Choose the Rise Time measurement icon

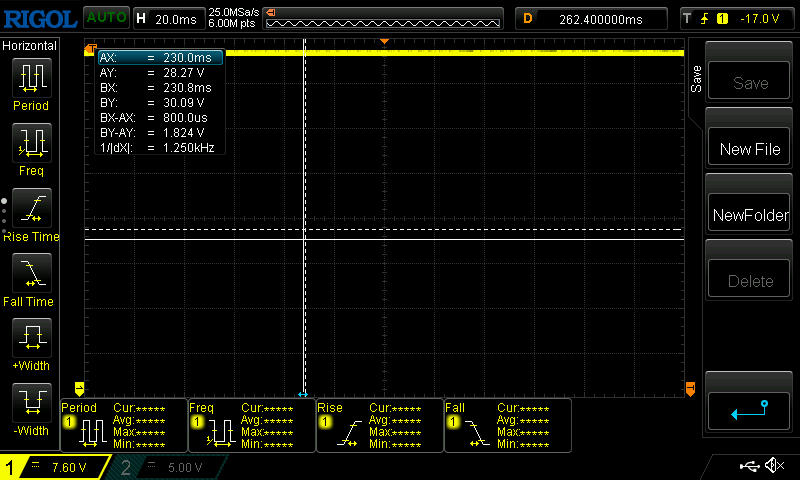point(31,207)
